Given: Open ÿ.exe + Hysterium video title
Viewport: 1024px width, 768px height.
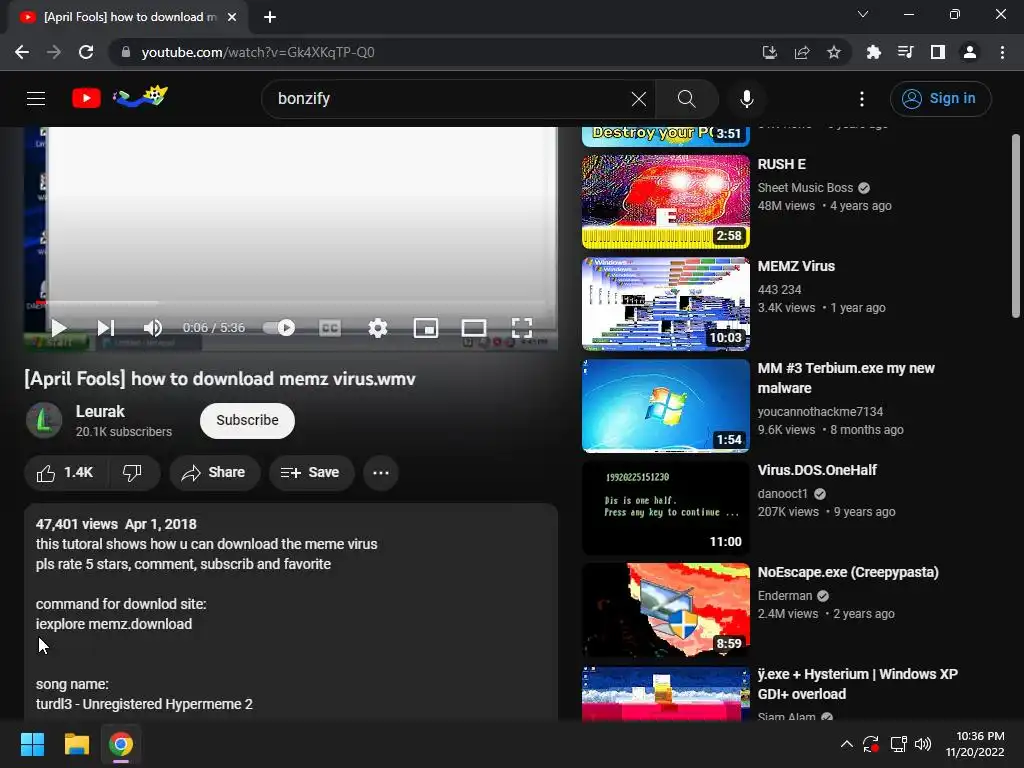Looking at the screenshot, I should pos(857,684).
